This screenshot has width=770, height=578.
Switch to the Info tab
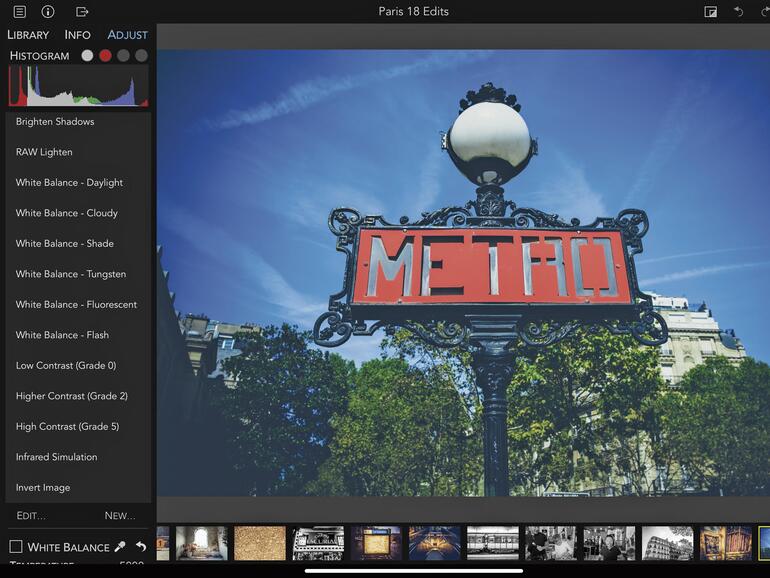click(78, 35)
